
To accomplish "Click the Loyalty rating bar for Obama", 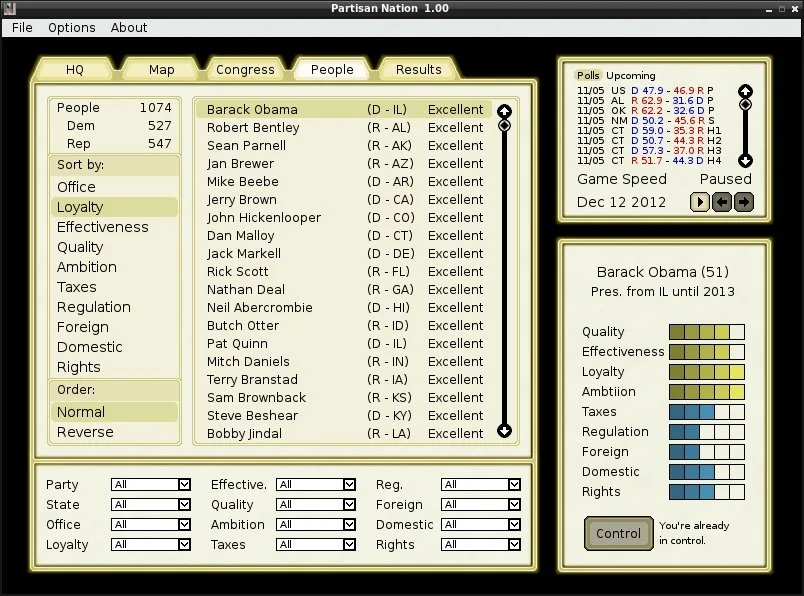I will click(x=706, y=372).
